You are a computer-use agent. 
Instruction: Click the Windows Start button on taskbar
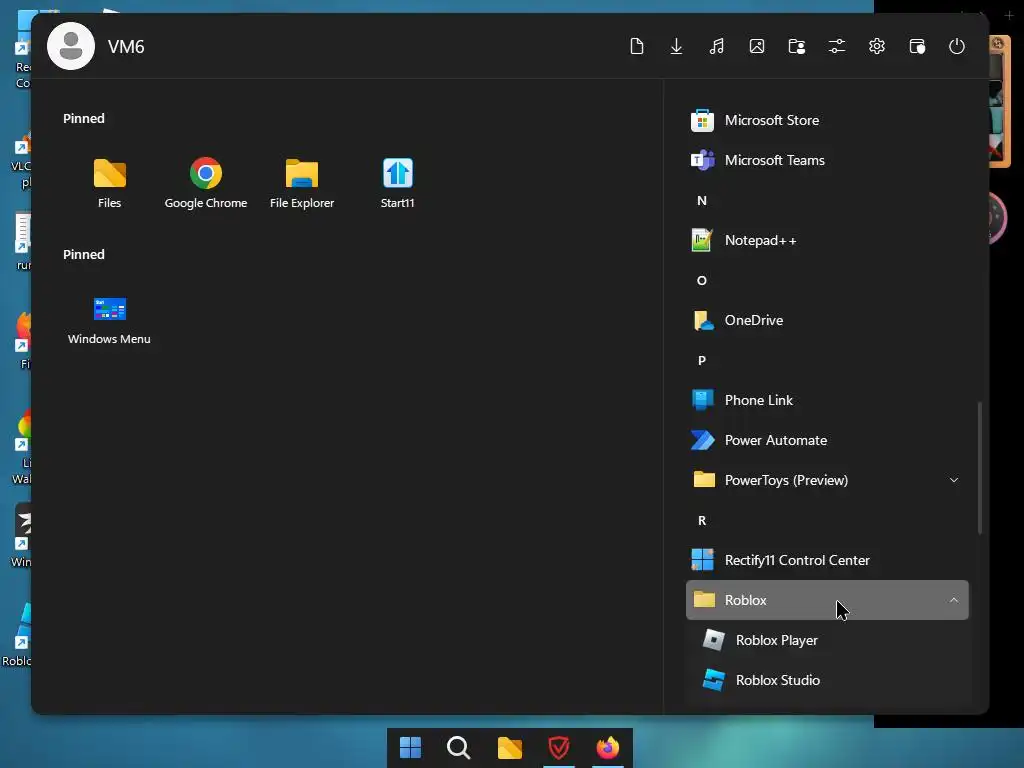point(410,747)
